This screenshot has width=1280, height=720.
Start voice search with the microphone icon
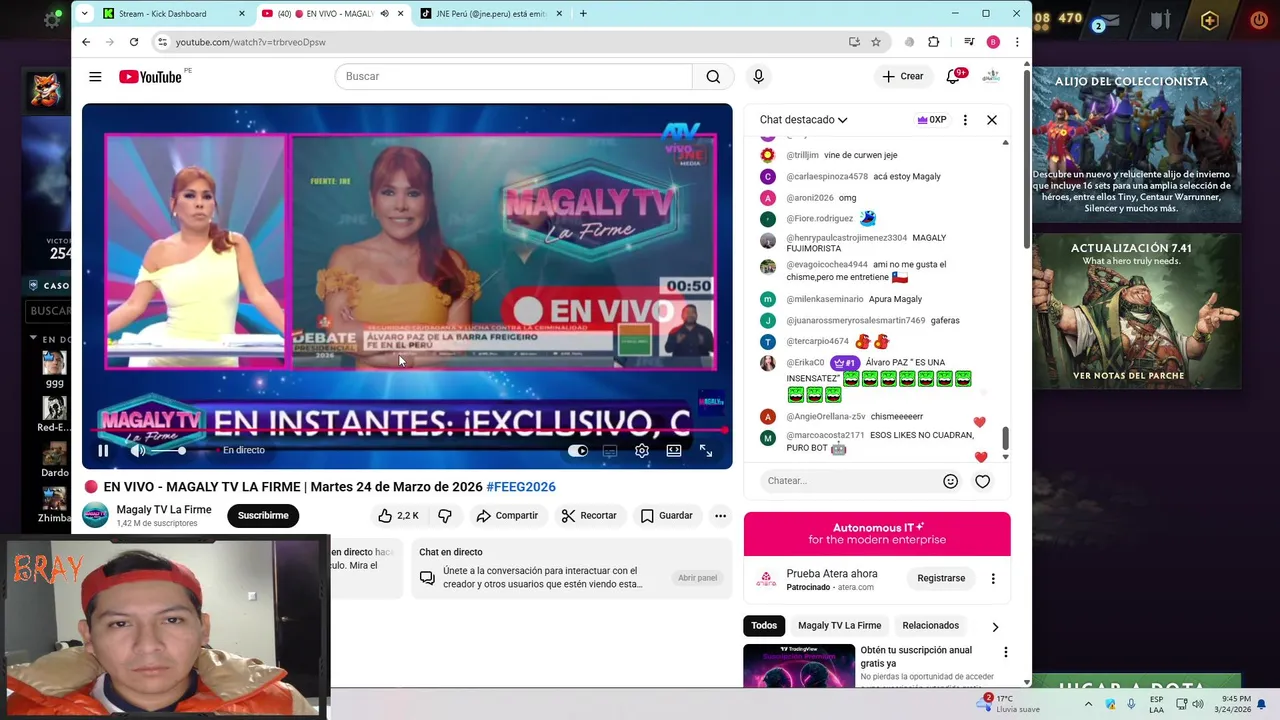[x=758, y=77]
